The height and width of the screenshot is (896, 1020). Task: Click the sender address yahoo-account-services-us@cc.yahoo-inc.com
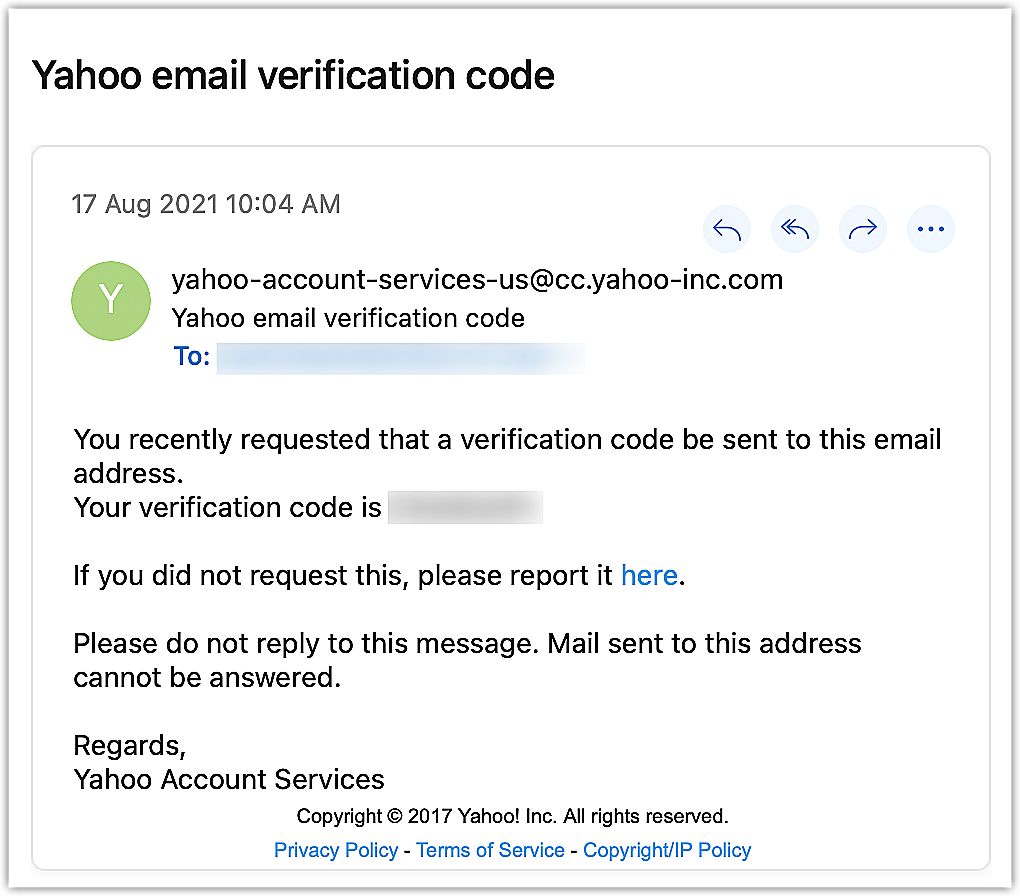coord(477,280)
